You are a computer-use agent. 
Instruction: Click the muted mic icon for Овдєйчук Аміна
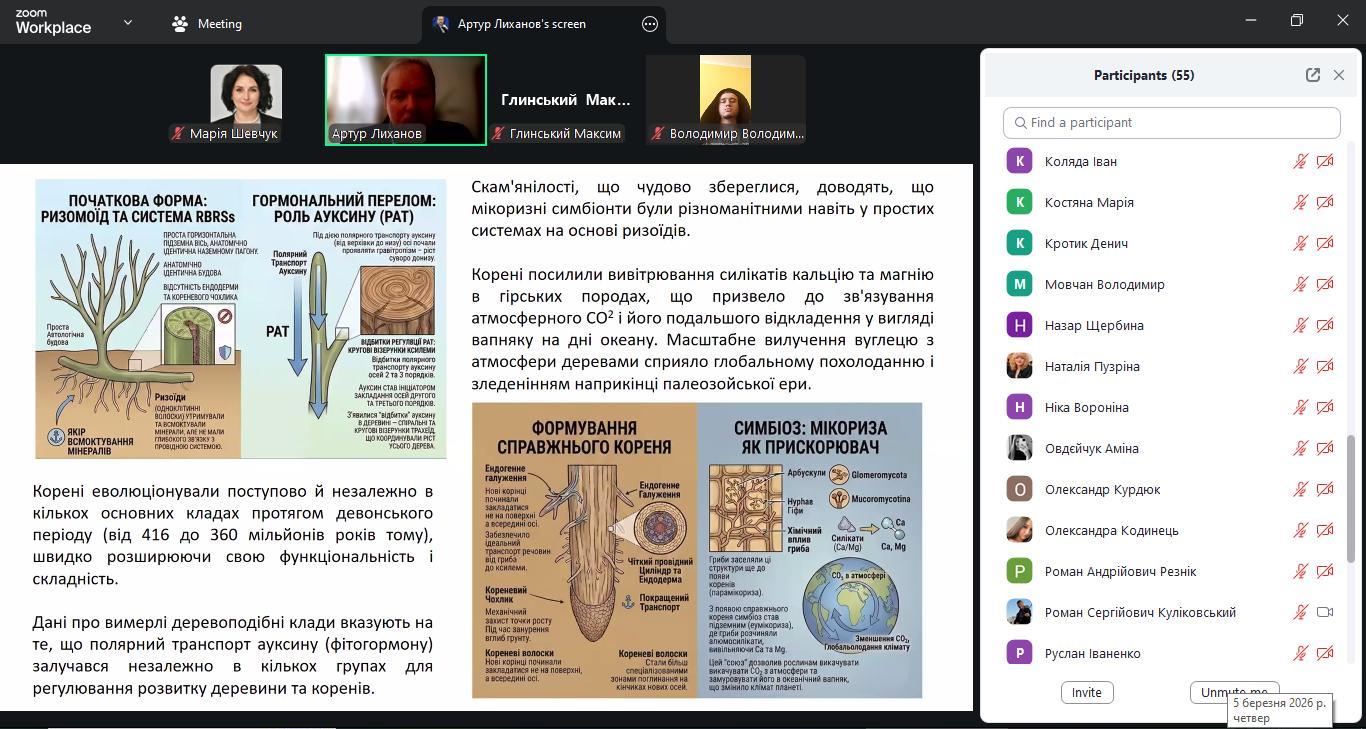[1300, 448]
